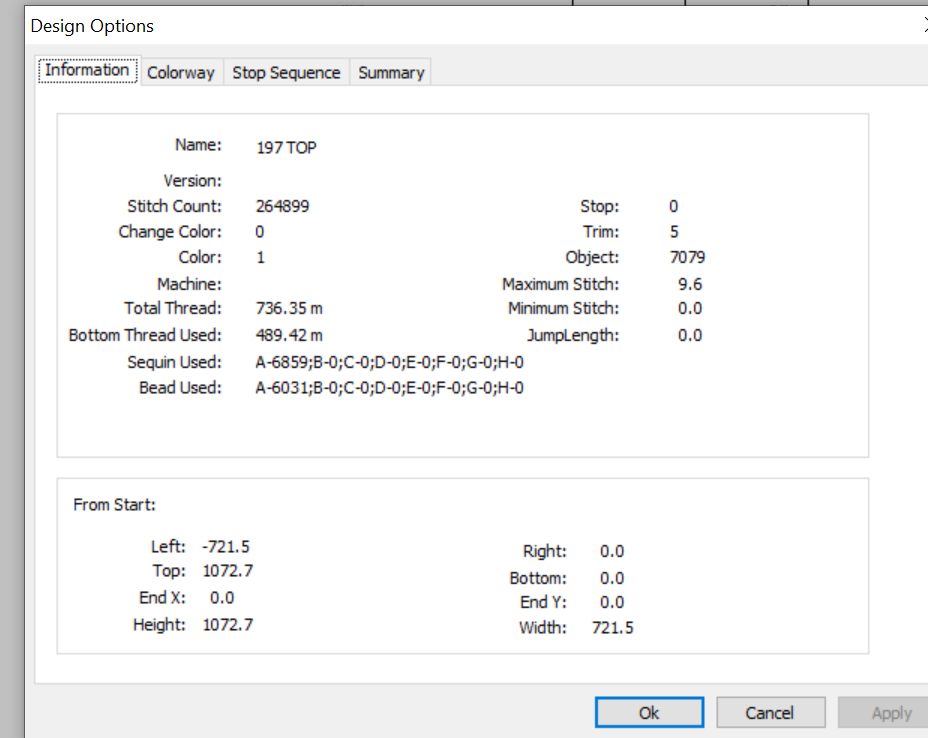Click the Bottom Thread Used value 489.42 m
928x738 pixels.
point(289,336)
